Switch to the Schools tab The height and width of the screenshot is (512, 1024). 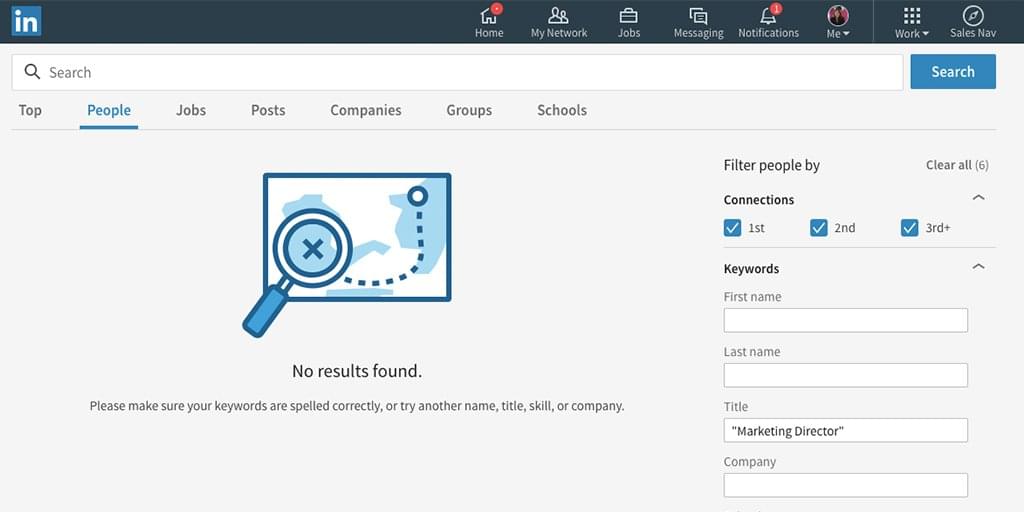[562, 110]
